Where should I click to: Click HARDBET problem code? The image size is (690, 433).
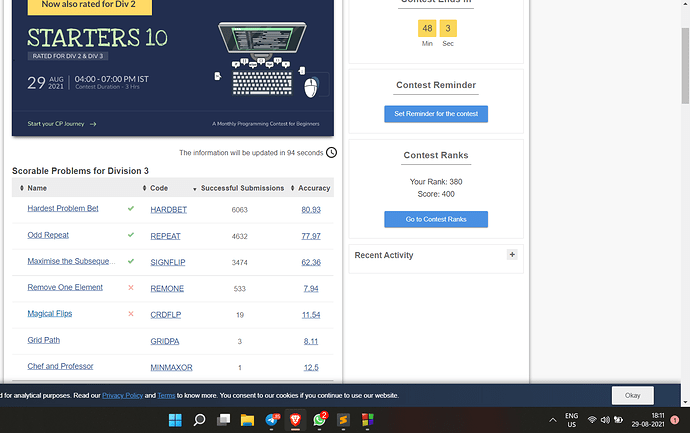[169, 210]
